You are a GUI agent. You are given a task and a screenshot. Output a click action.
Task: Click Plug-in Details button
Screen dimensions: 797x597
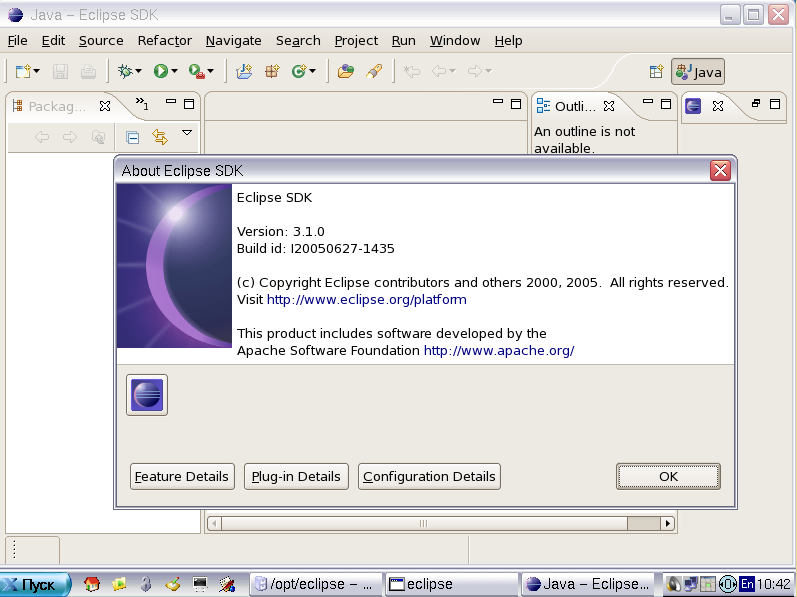(x=296, y=477)
